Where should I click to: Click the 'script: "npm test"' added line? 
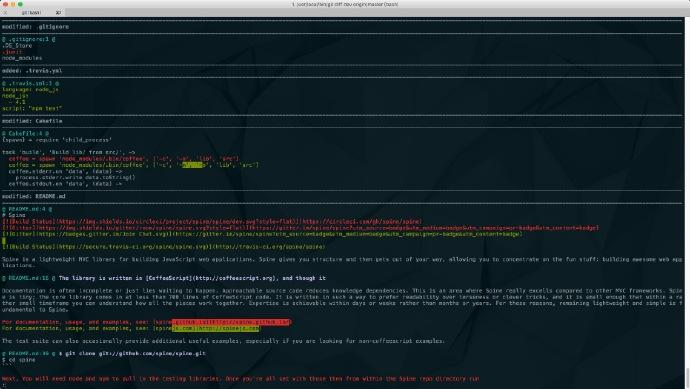32,108
